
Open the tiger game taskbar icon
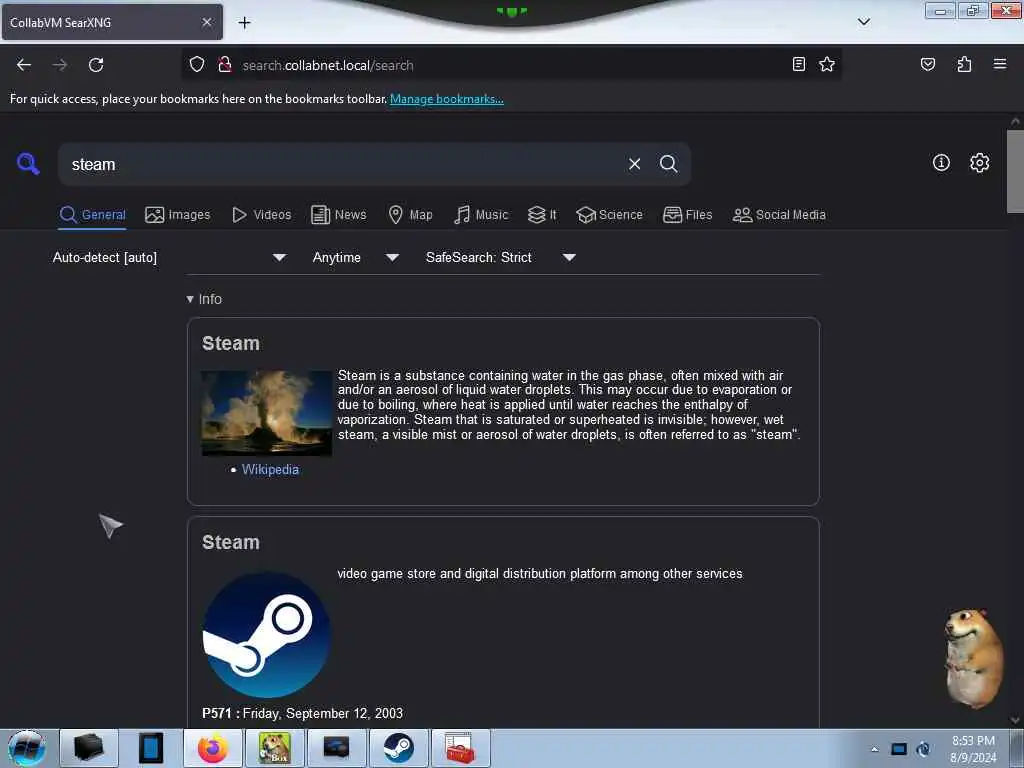274,748
